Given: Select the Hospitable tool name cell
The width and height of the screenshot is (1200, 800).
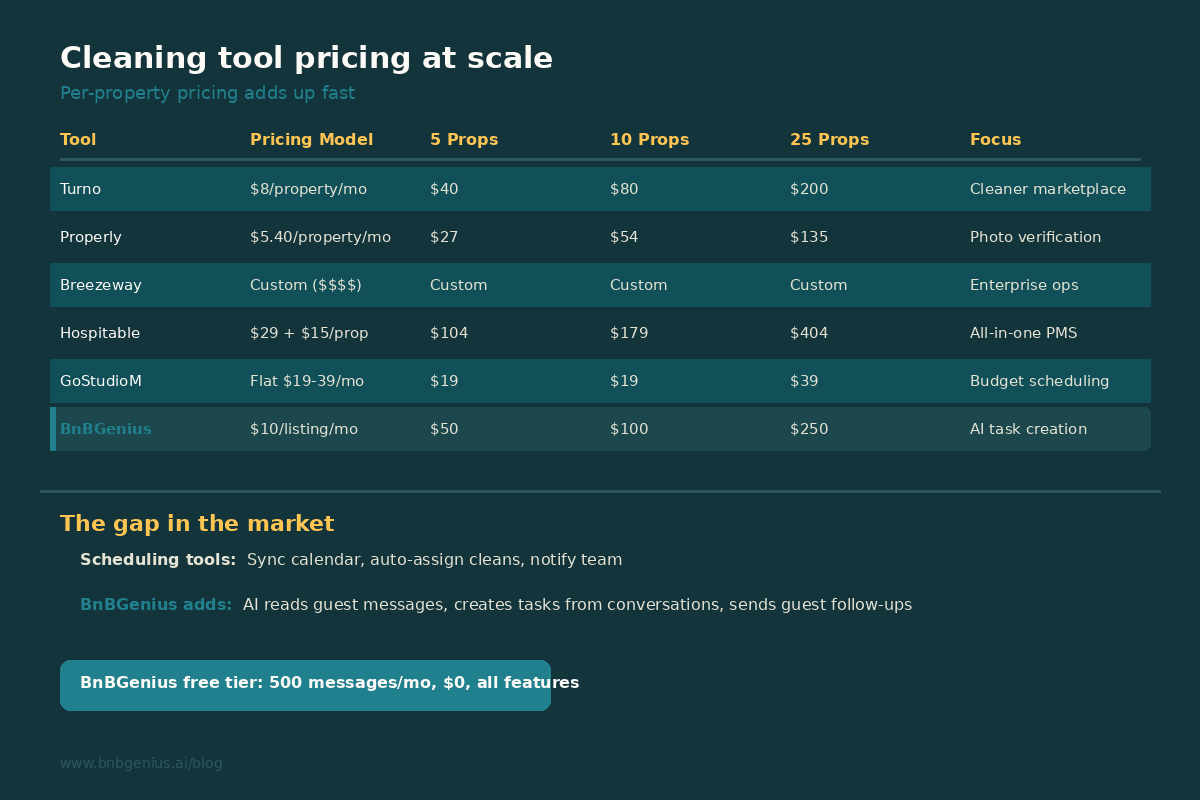Looking at the screenshot, I should click(x=100, y=333).
